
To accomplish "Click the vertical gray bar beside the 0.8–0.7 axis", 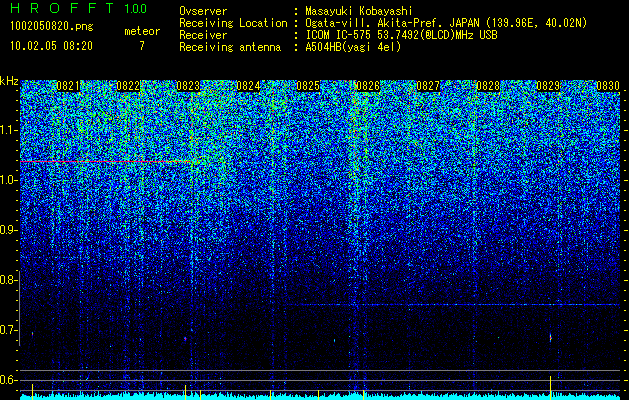I will click(19, 308).
